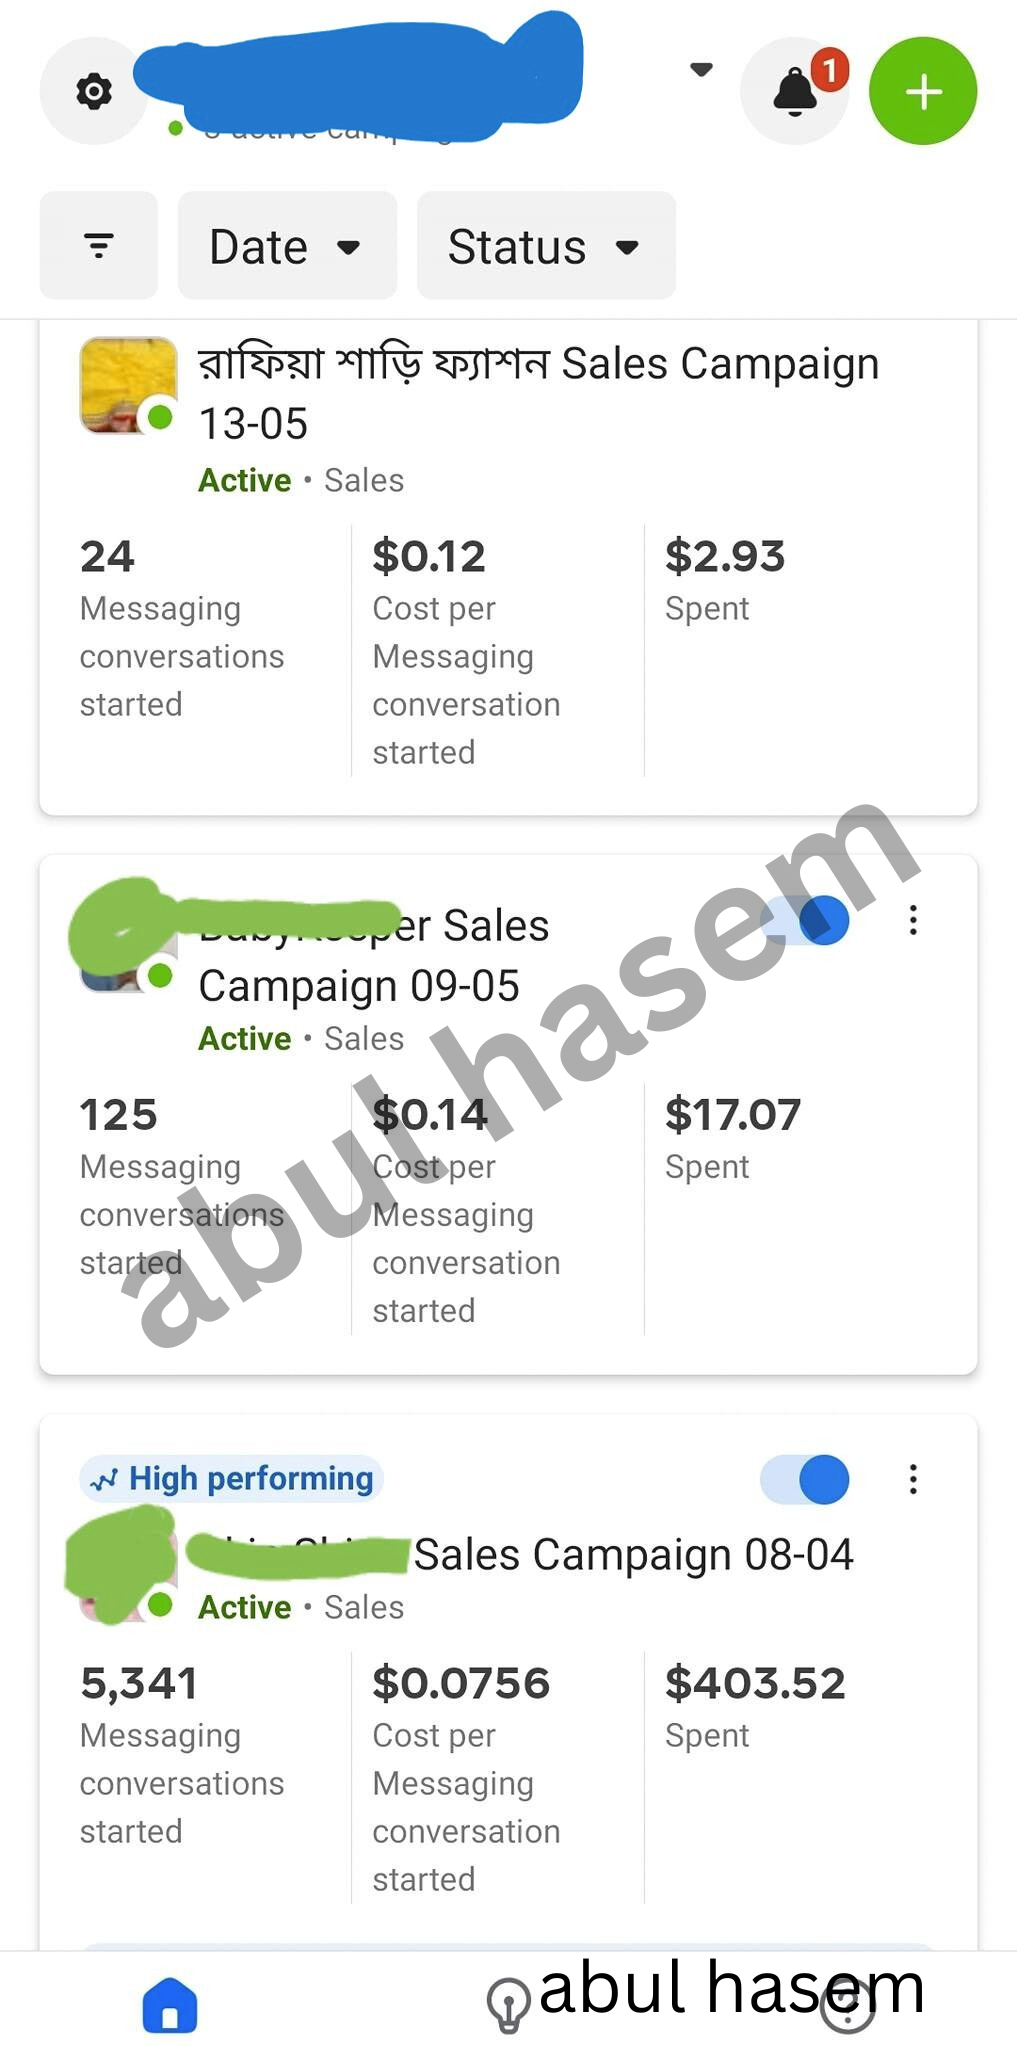Toggle off the Sales Campaign 08-04 switch
The width and height of the screenshot is (1017, 2046).
[805, 1479]
